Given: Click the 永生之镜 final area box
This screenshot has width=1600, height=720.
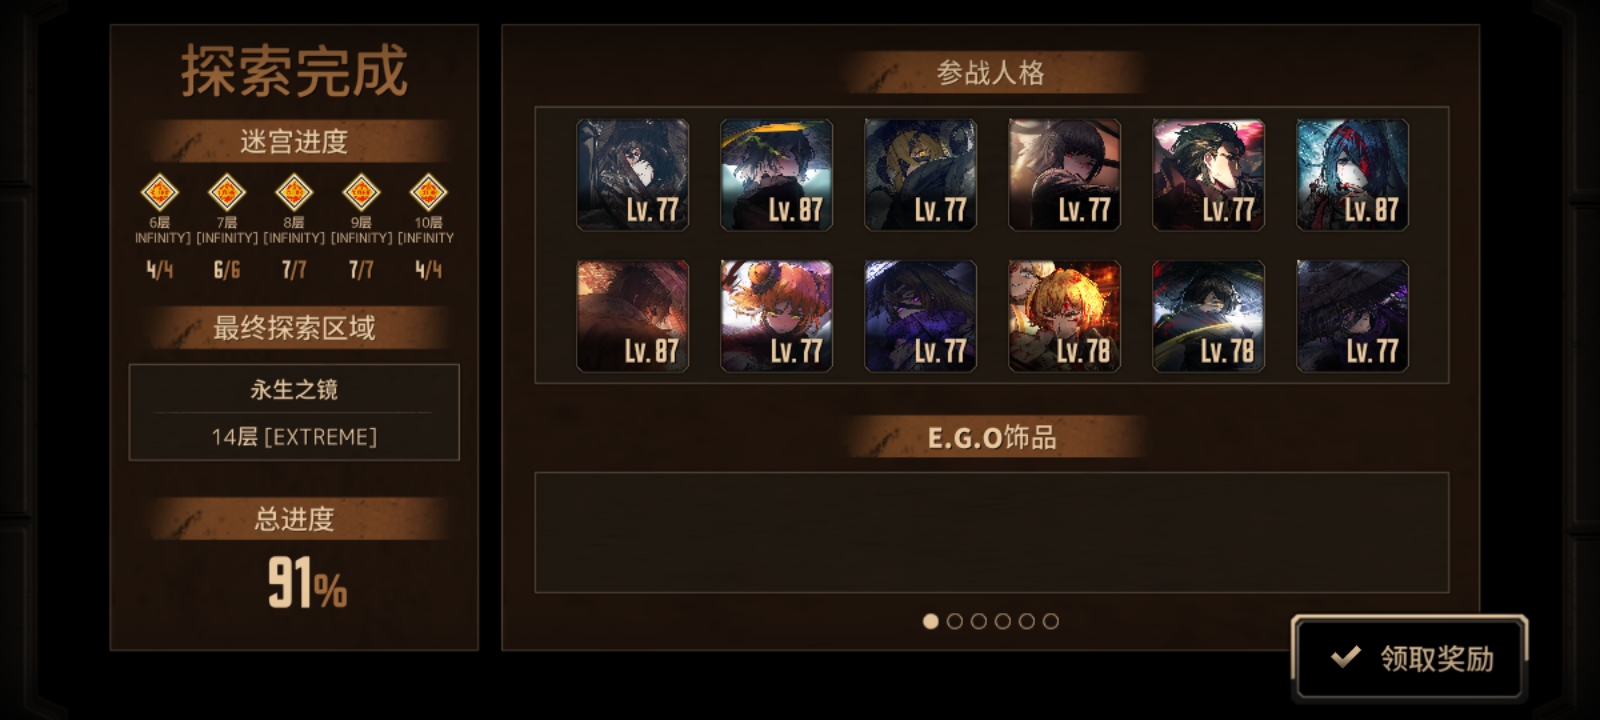Looking at the screenshot, I should pyautogui.click(x=294, y=412).
